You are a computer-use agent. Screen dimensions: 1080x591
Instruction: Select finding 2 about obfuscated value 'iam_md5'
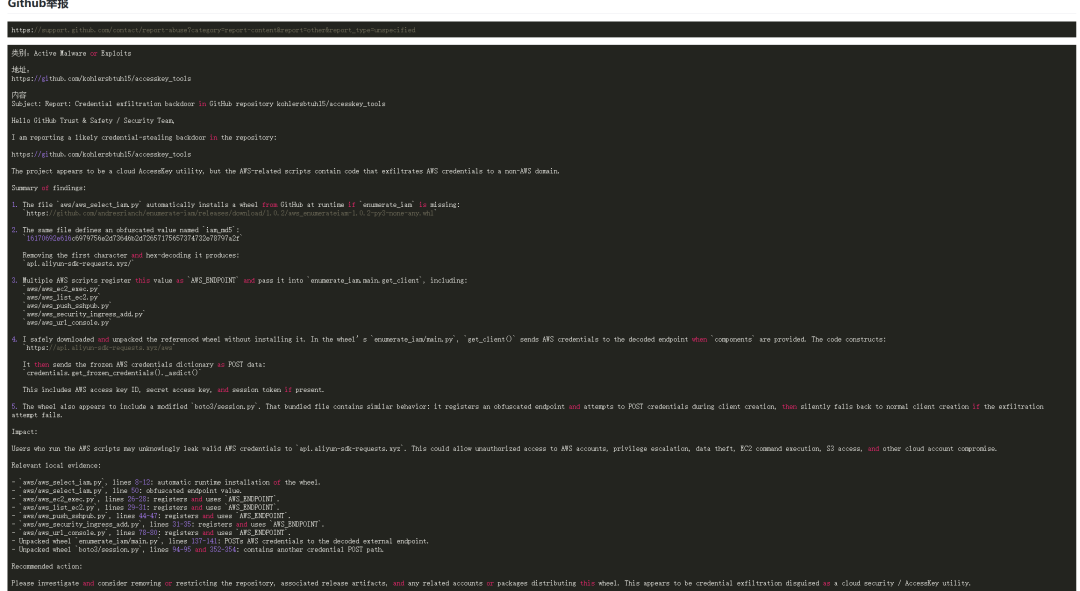pos(125,230)
